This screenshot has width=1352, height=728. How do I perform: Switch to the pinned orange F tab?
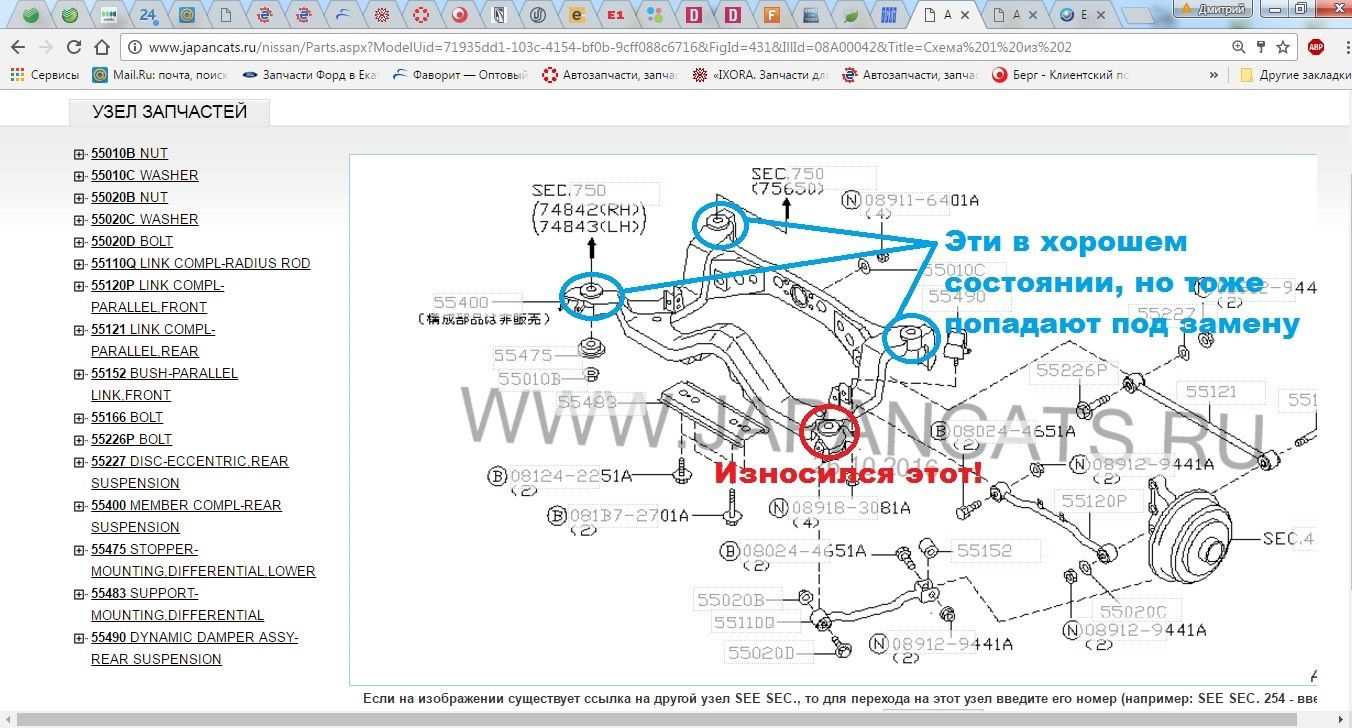tap(771, 15)
